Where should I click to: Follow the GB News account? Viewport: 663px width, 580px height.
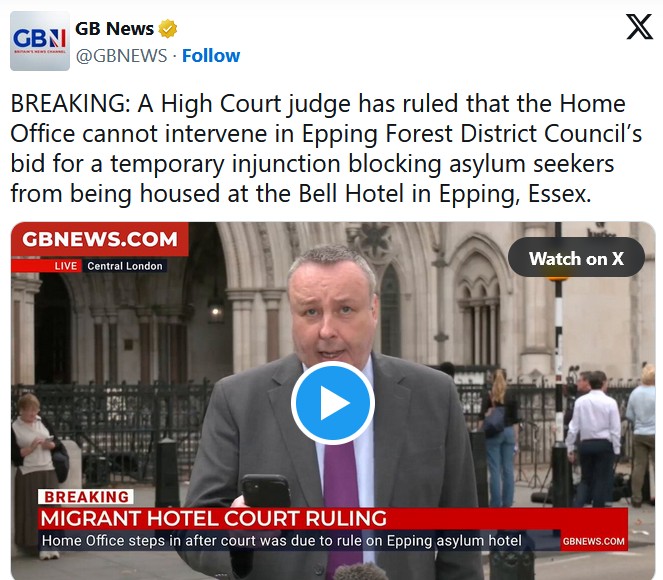click(x=211, y=56)
